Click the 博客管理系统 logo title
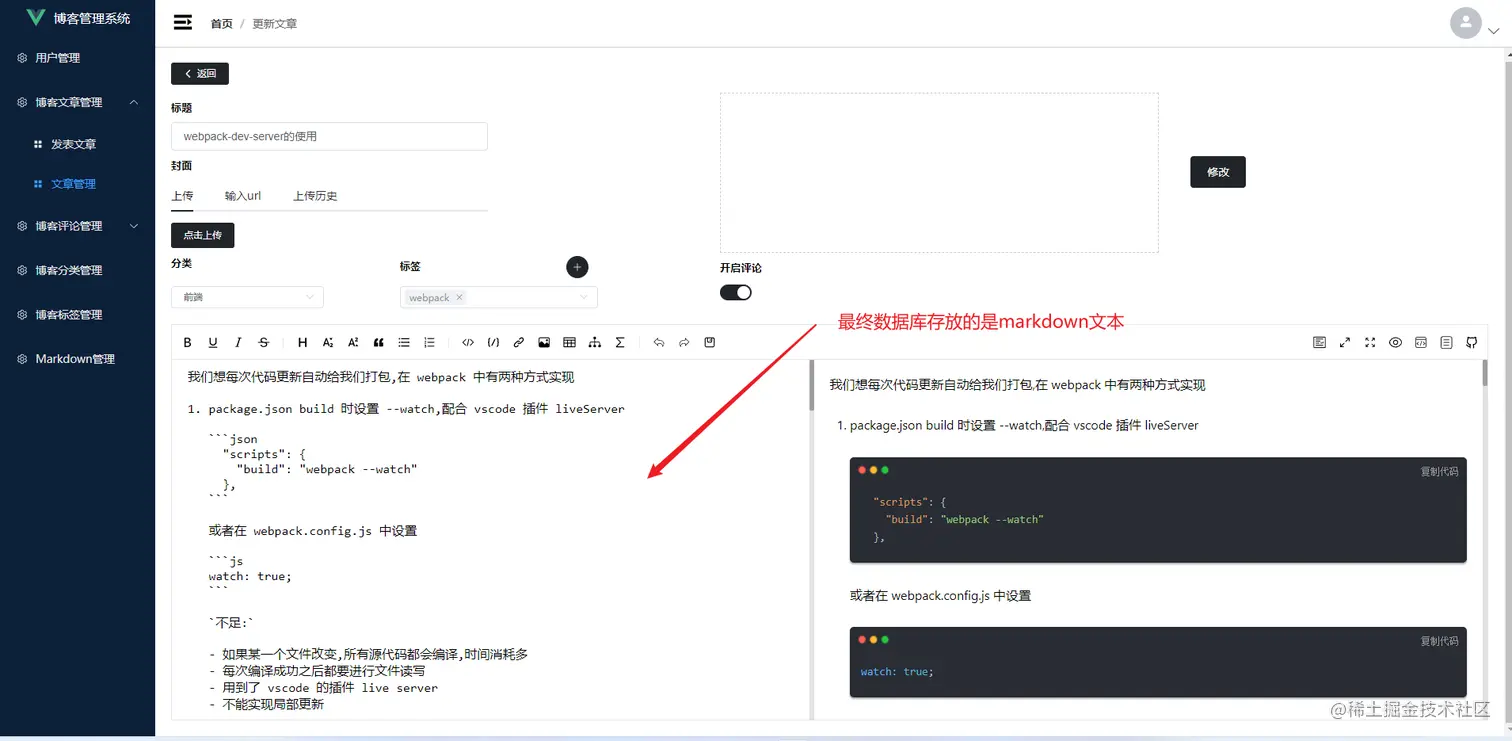Screen dimensions: 1512x741 [x=92, y=18]
